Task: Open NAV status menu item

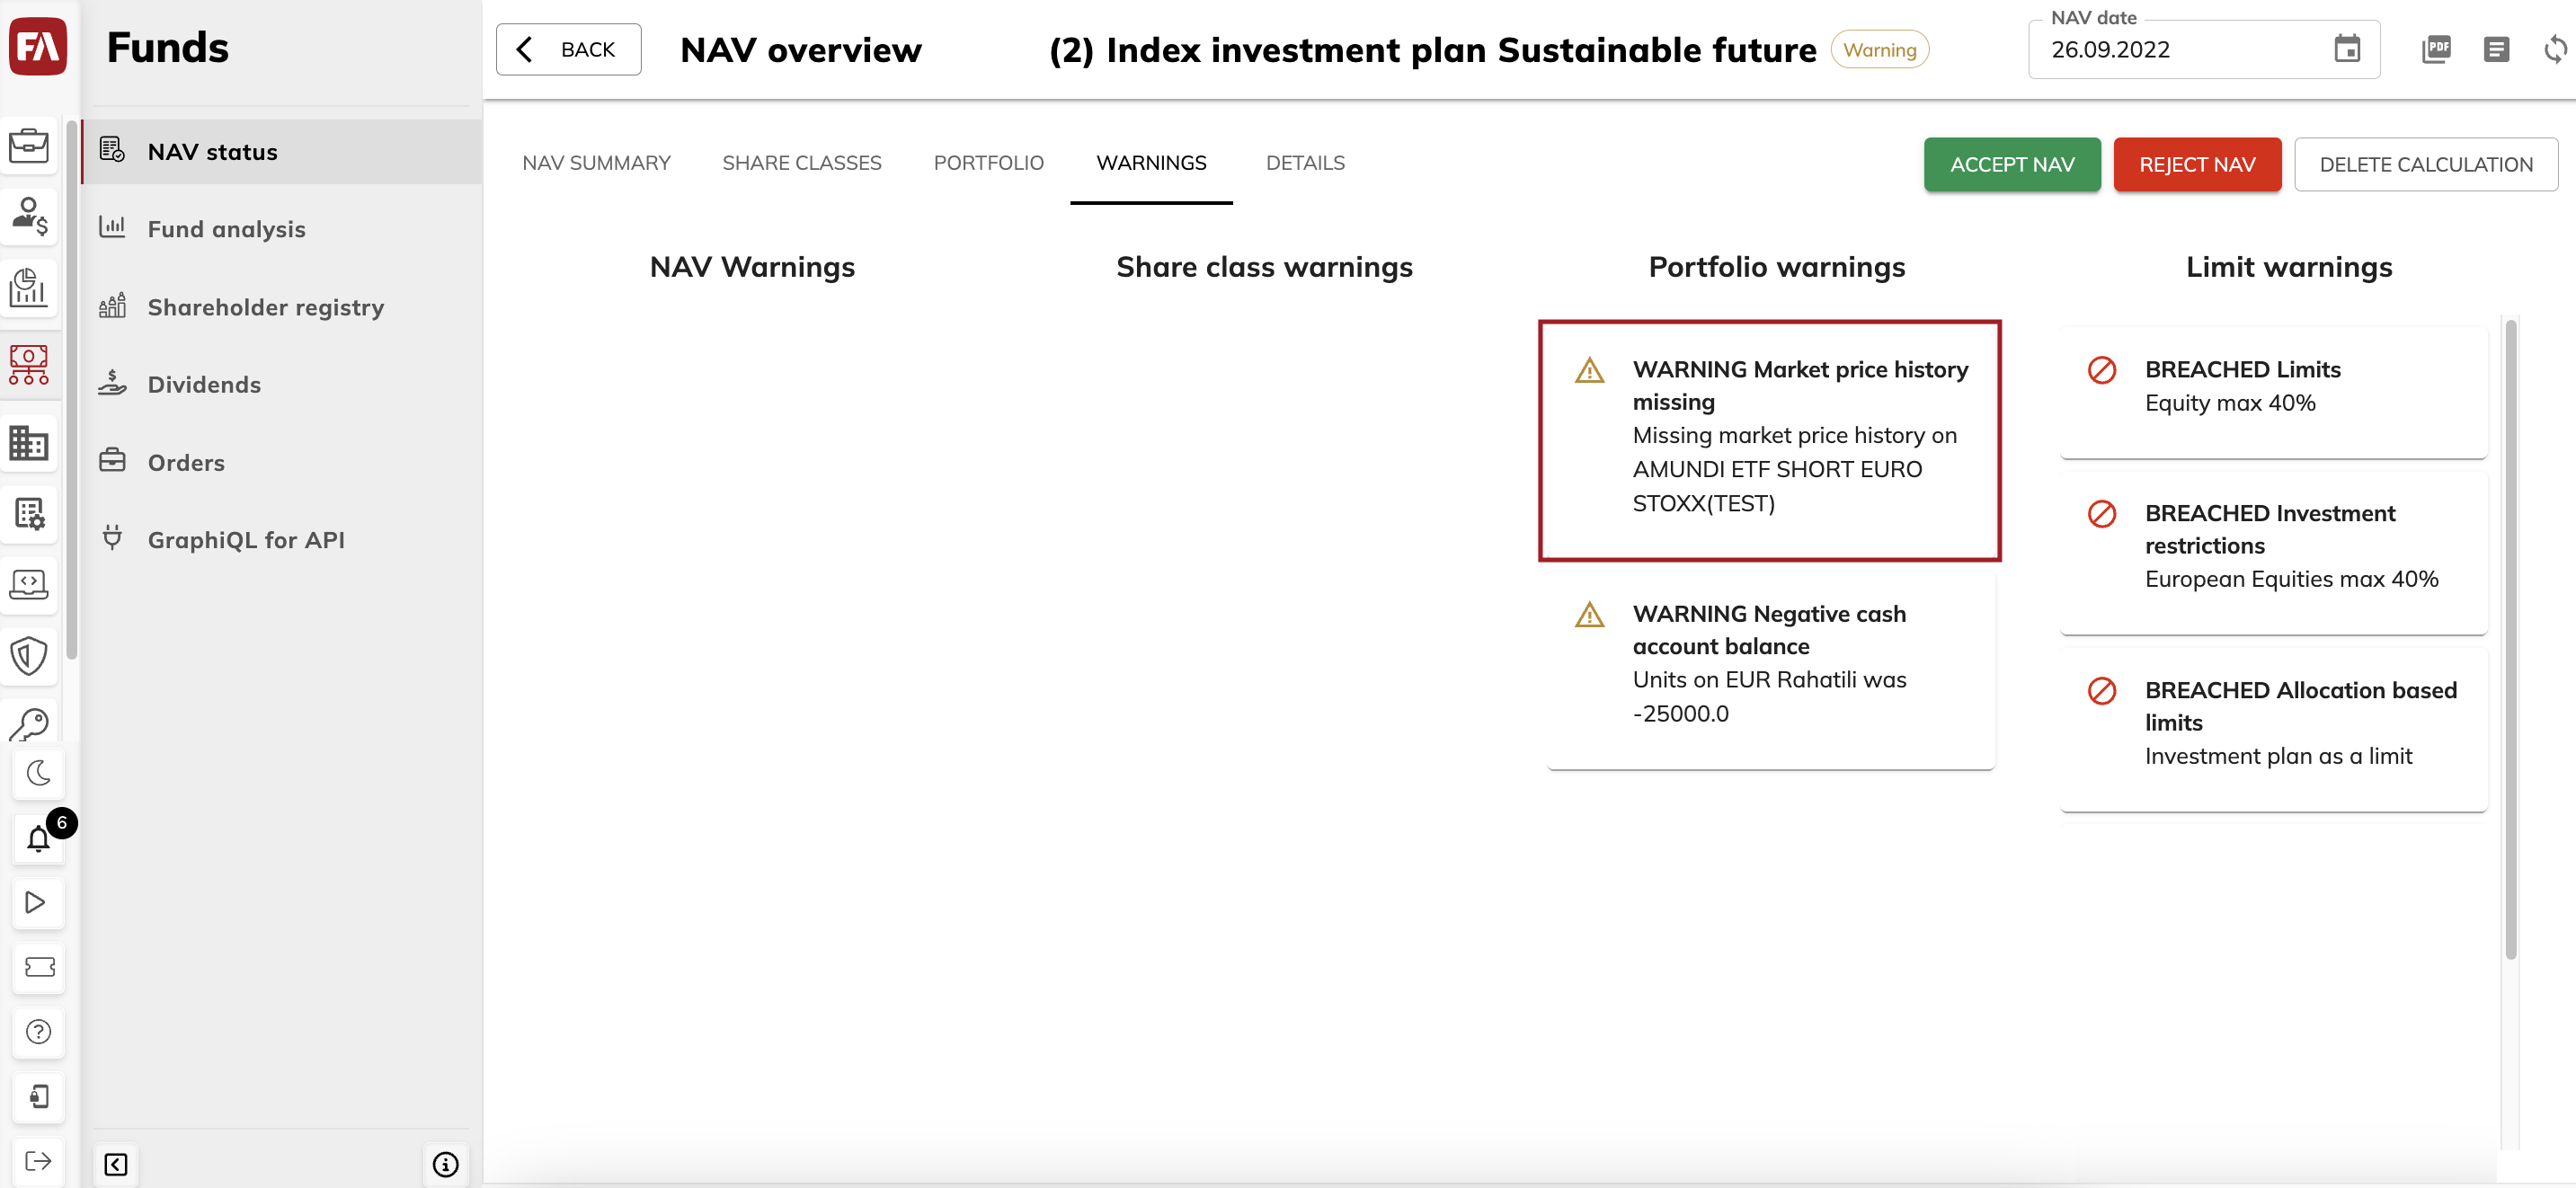Action: pos(282,152)
